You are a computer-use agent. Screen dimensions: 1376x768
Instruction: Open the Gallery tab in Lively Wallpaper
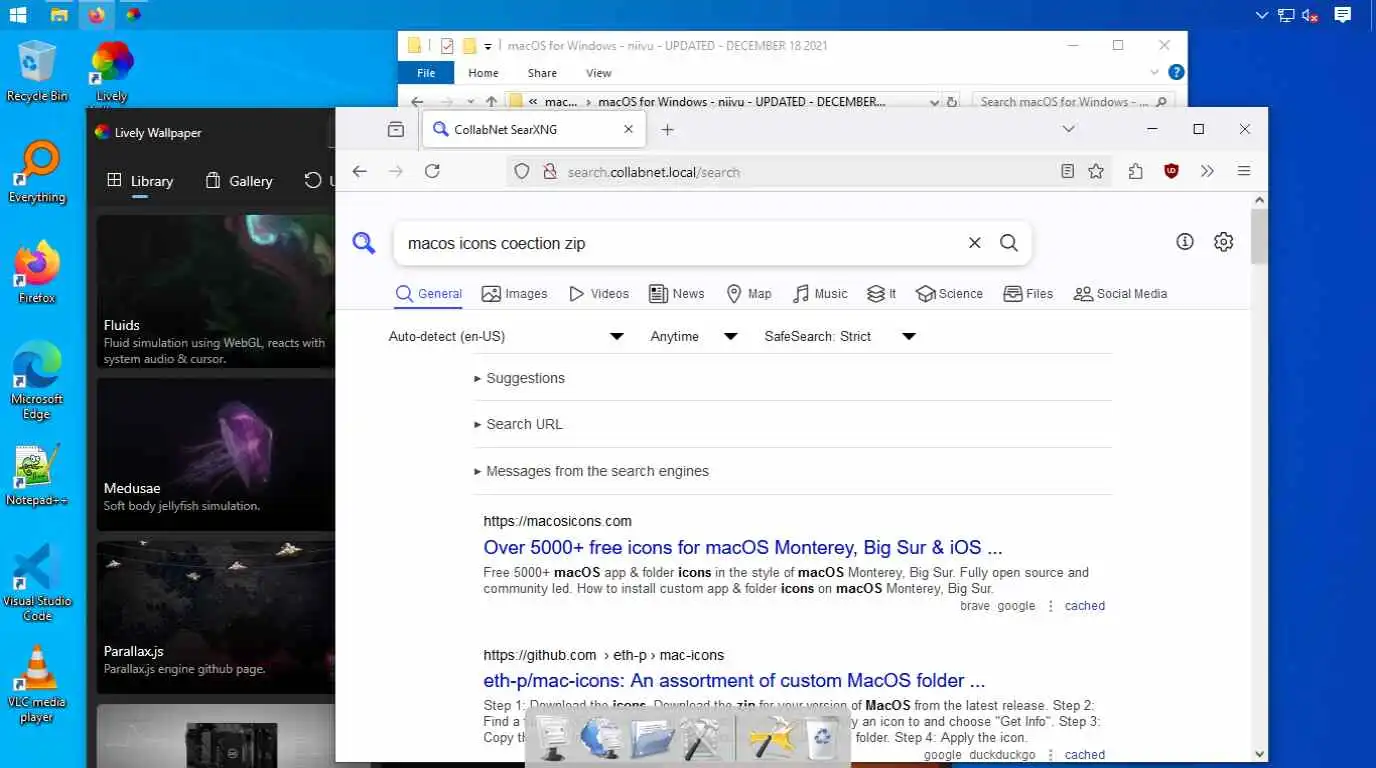tap(239, 181)
